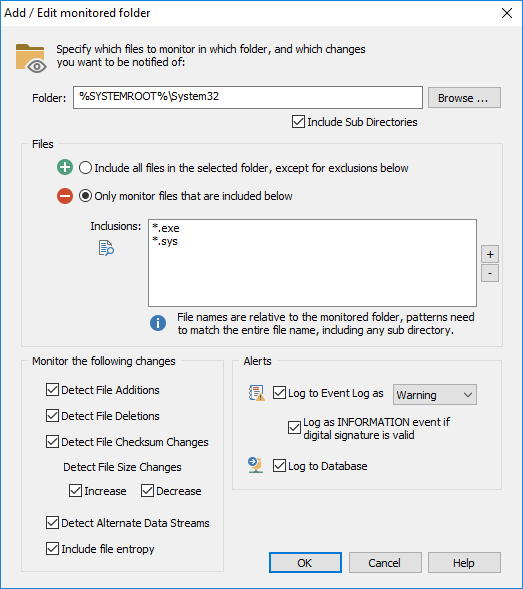Click the database logging icon
This screenshot has height=589, width=523.
coord(256,465)
